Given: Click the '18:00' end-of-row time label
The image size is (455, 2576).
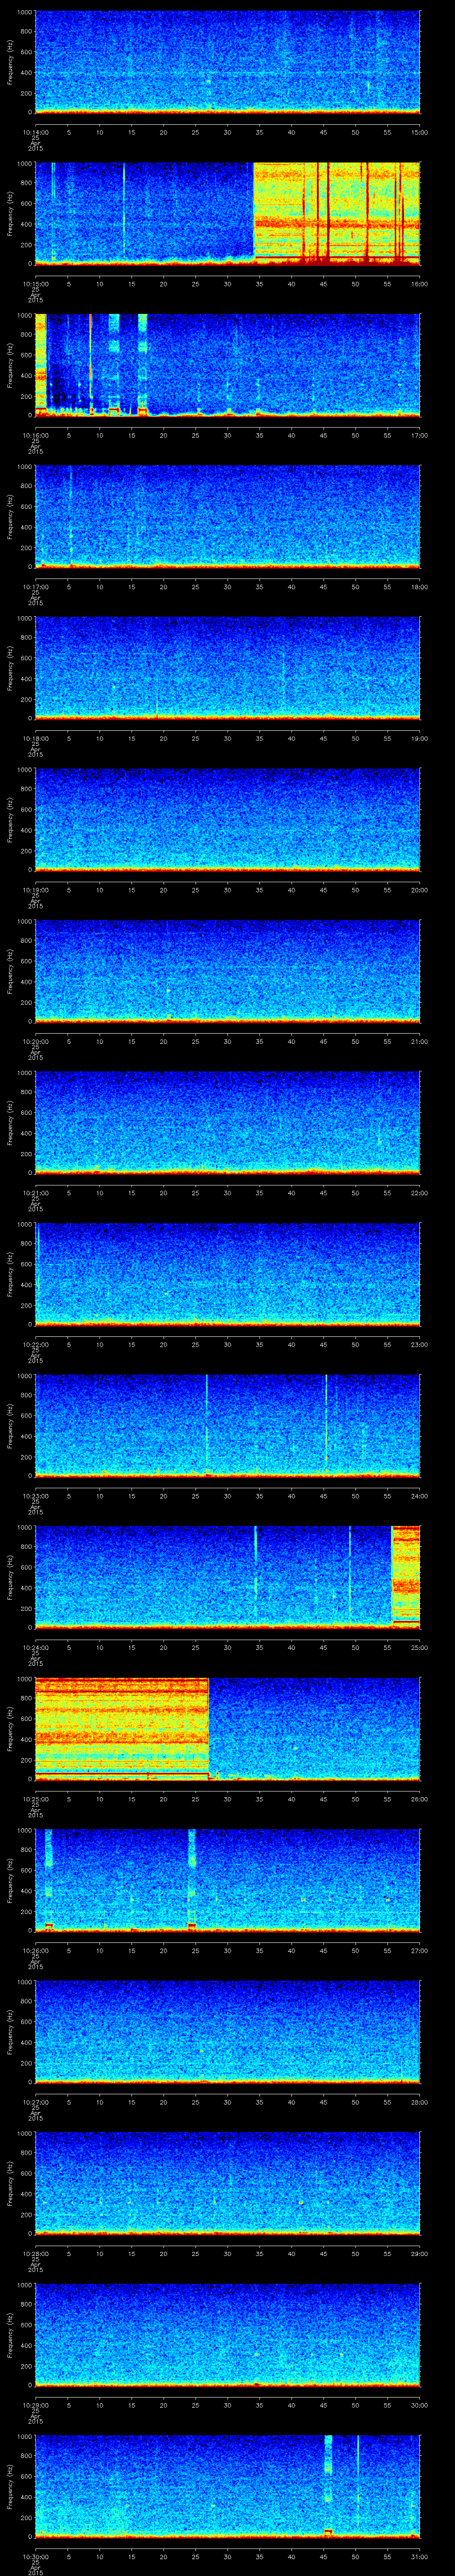Looking at the screenshot, I should [x=420, y=587].
